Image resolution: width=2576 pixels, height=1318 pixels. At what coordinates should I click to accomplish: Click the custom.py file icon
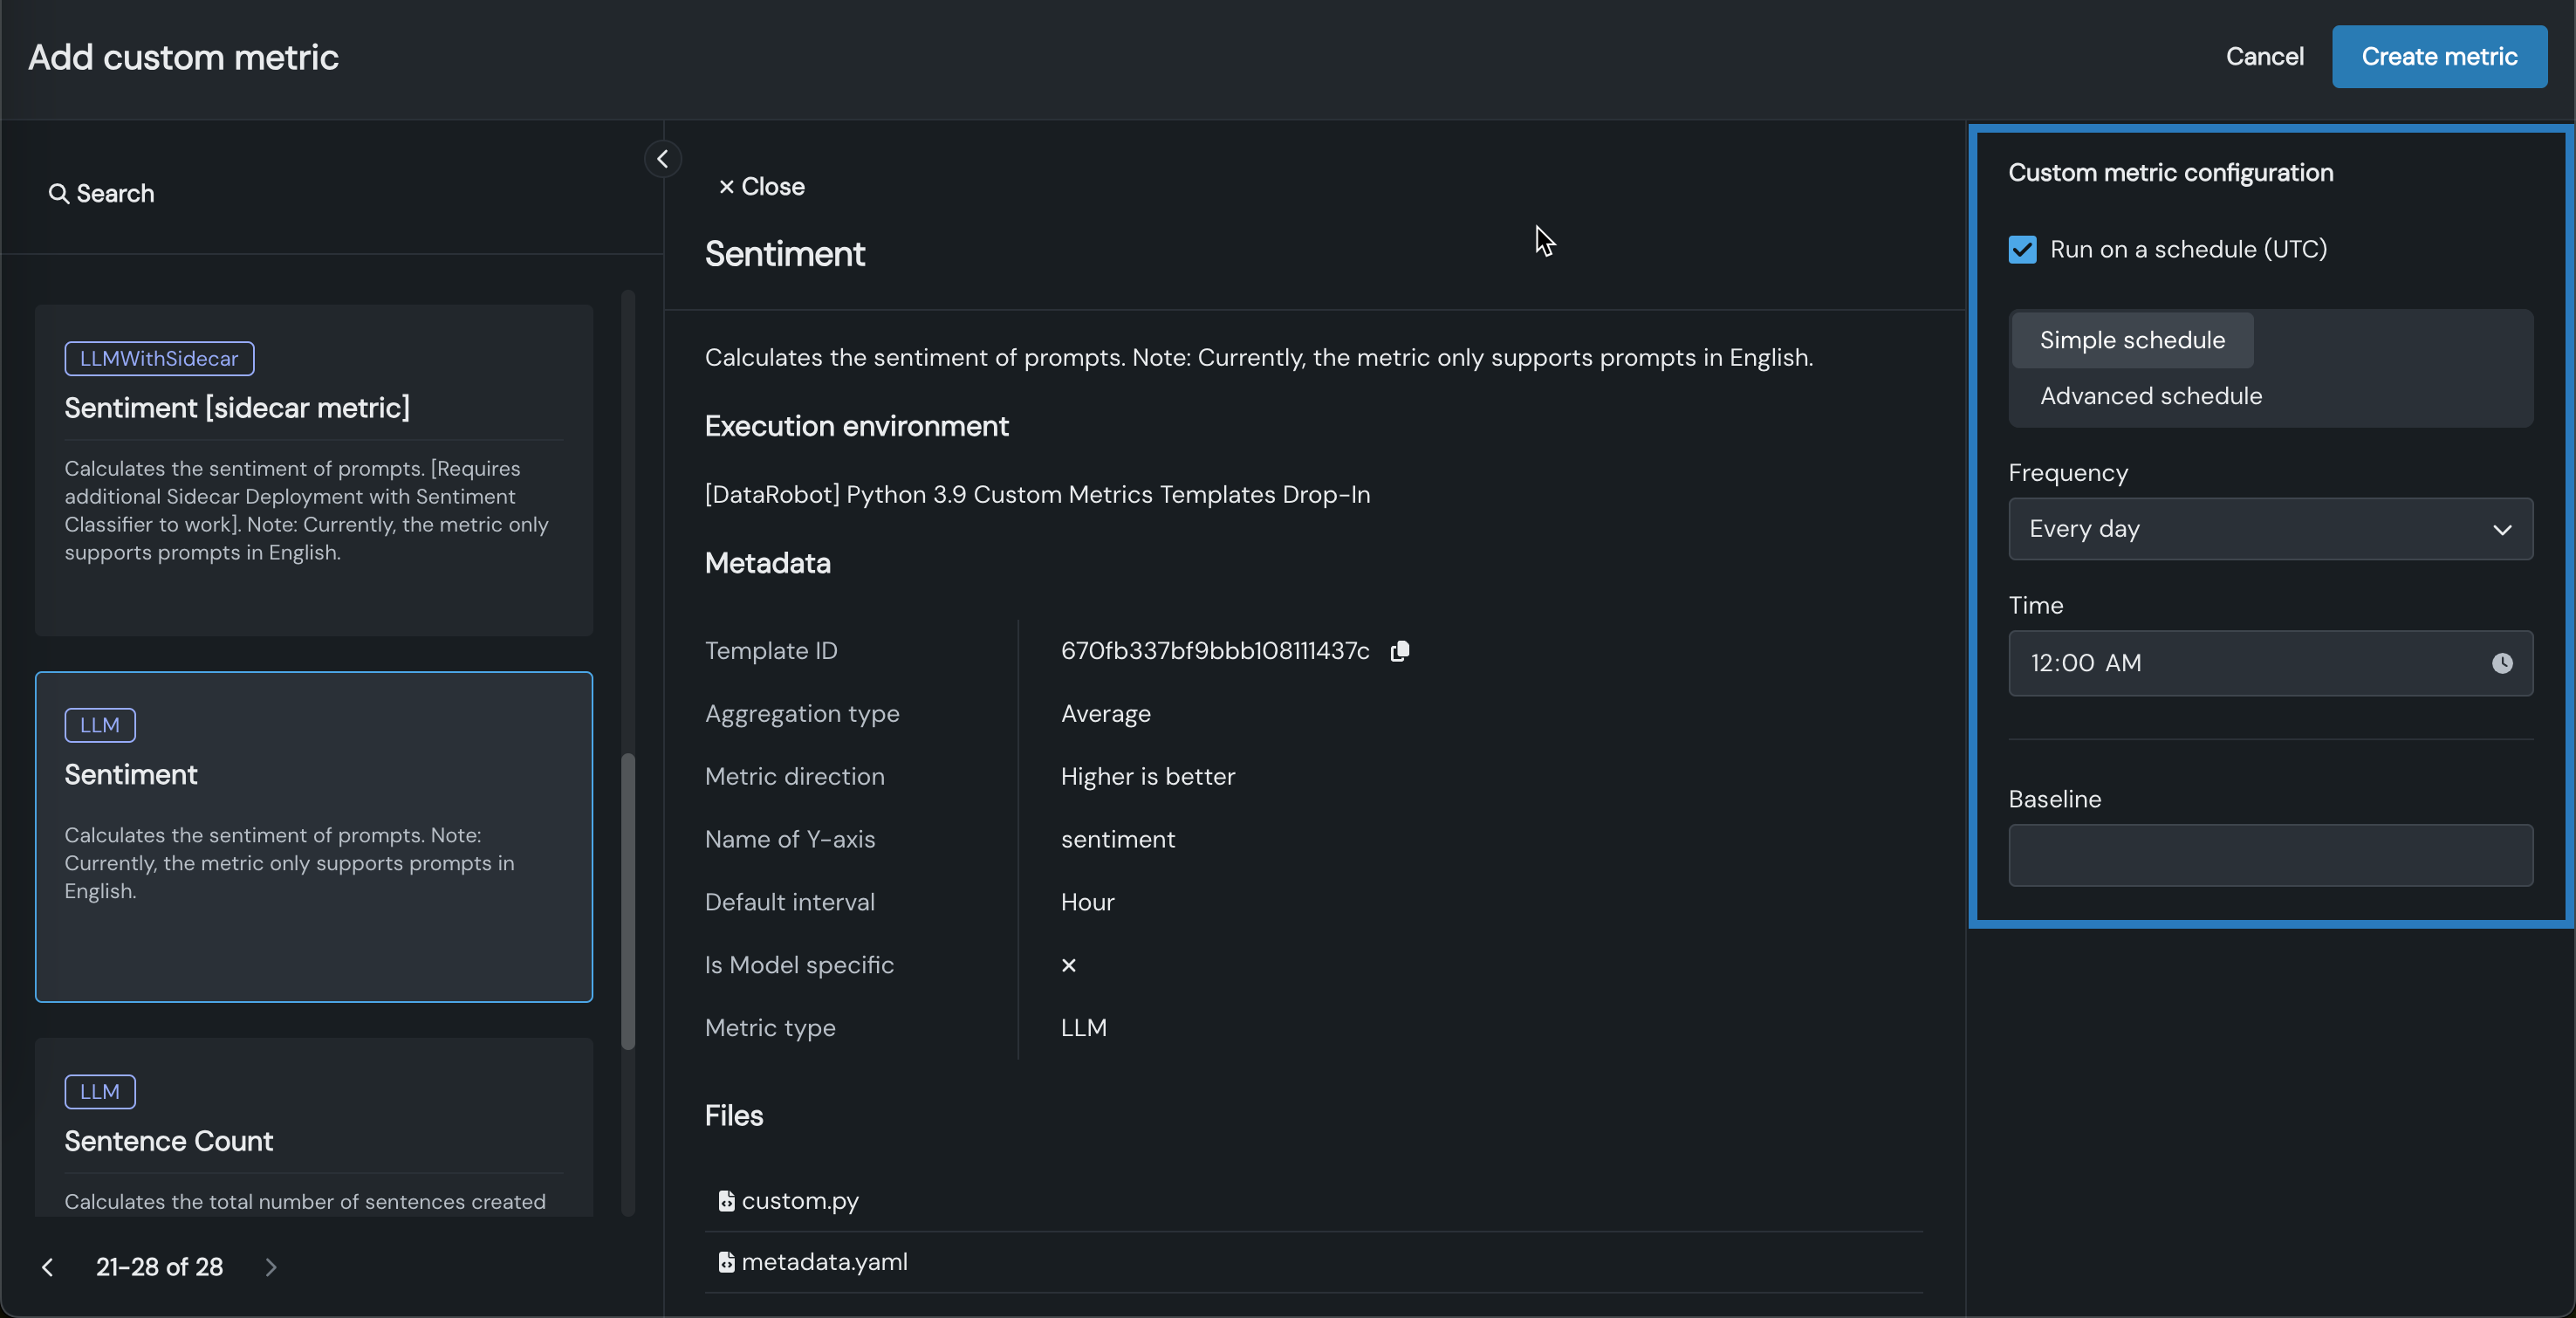coord(726,1201)
